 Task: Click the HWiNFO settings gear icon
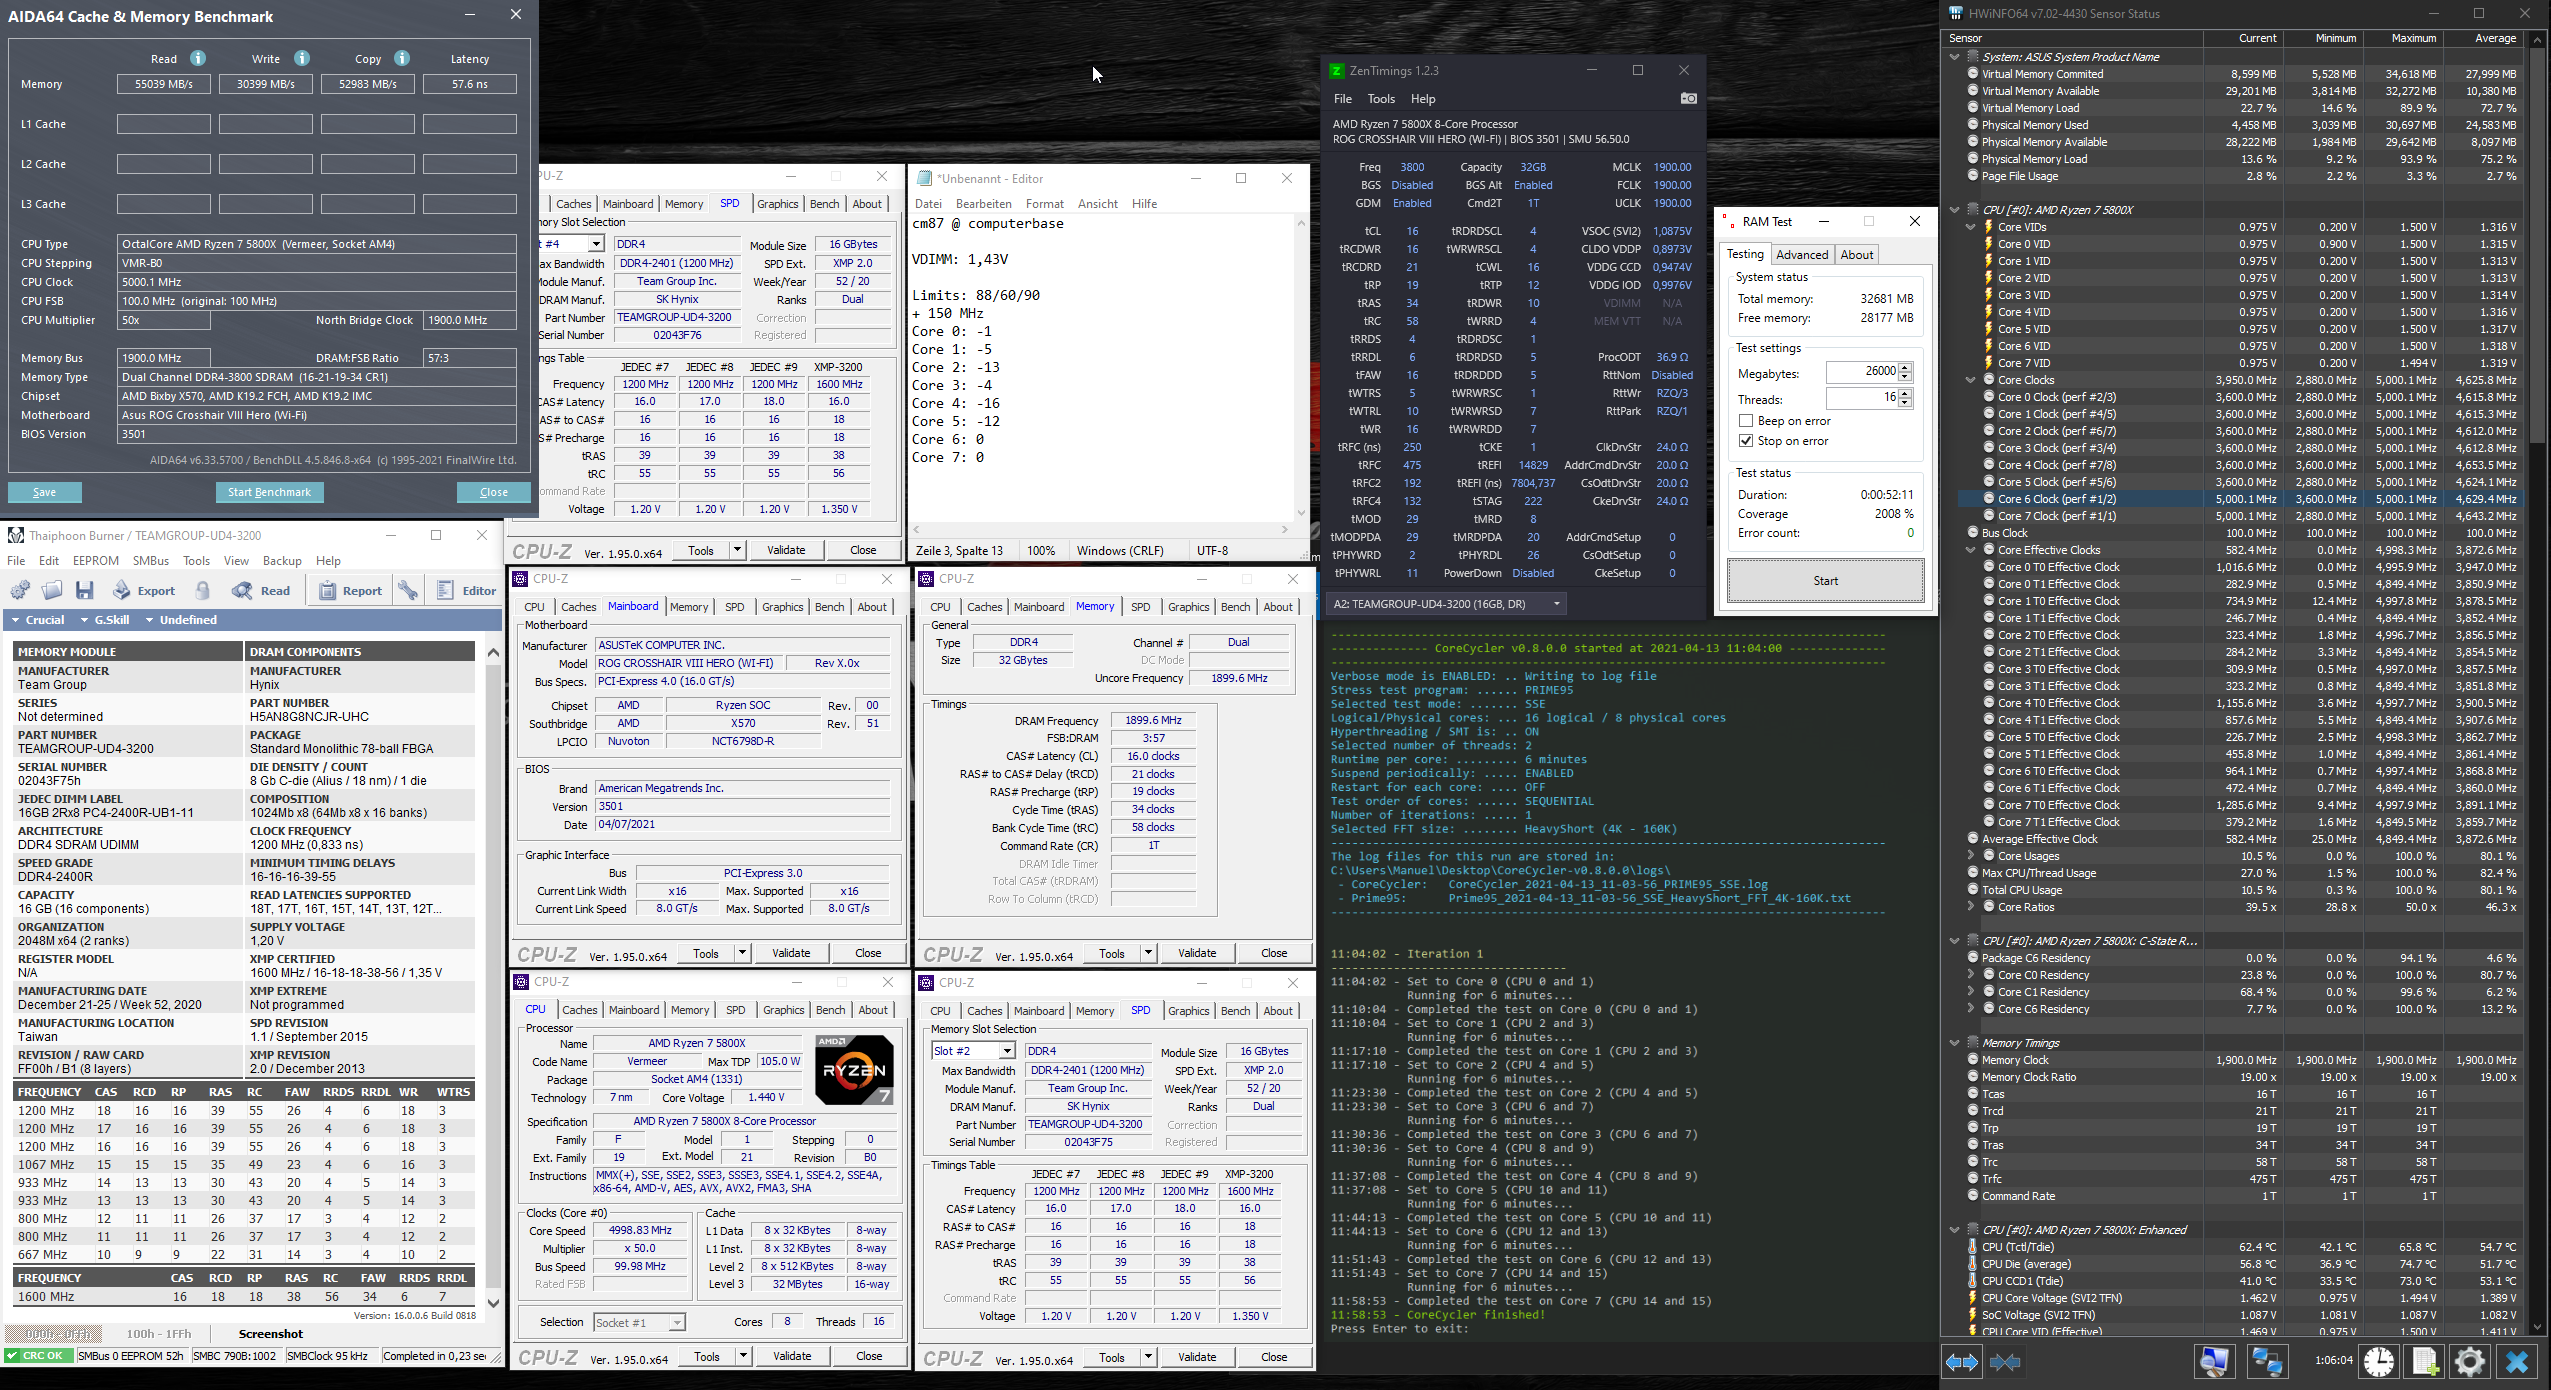click(x=2468, y=1361)
